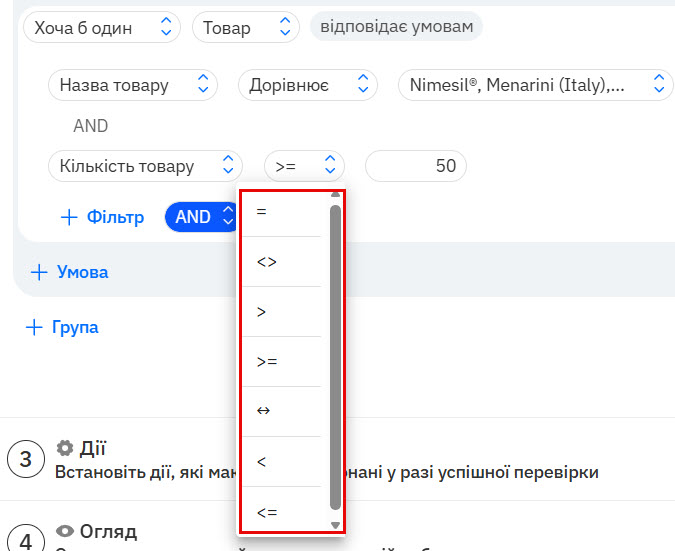Select the '<=' option in the operator list
The image size is (675, 551).
pos(282,512)
